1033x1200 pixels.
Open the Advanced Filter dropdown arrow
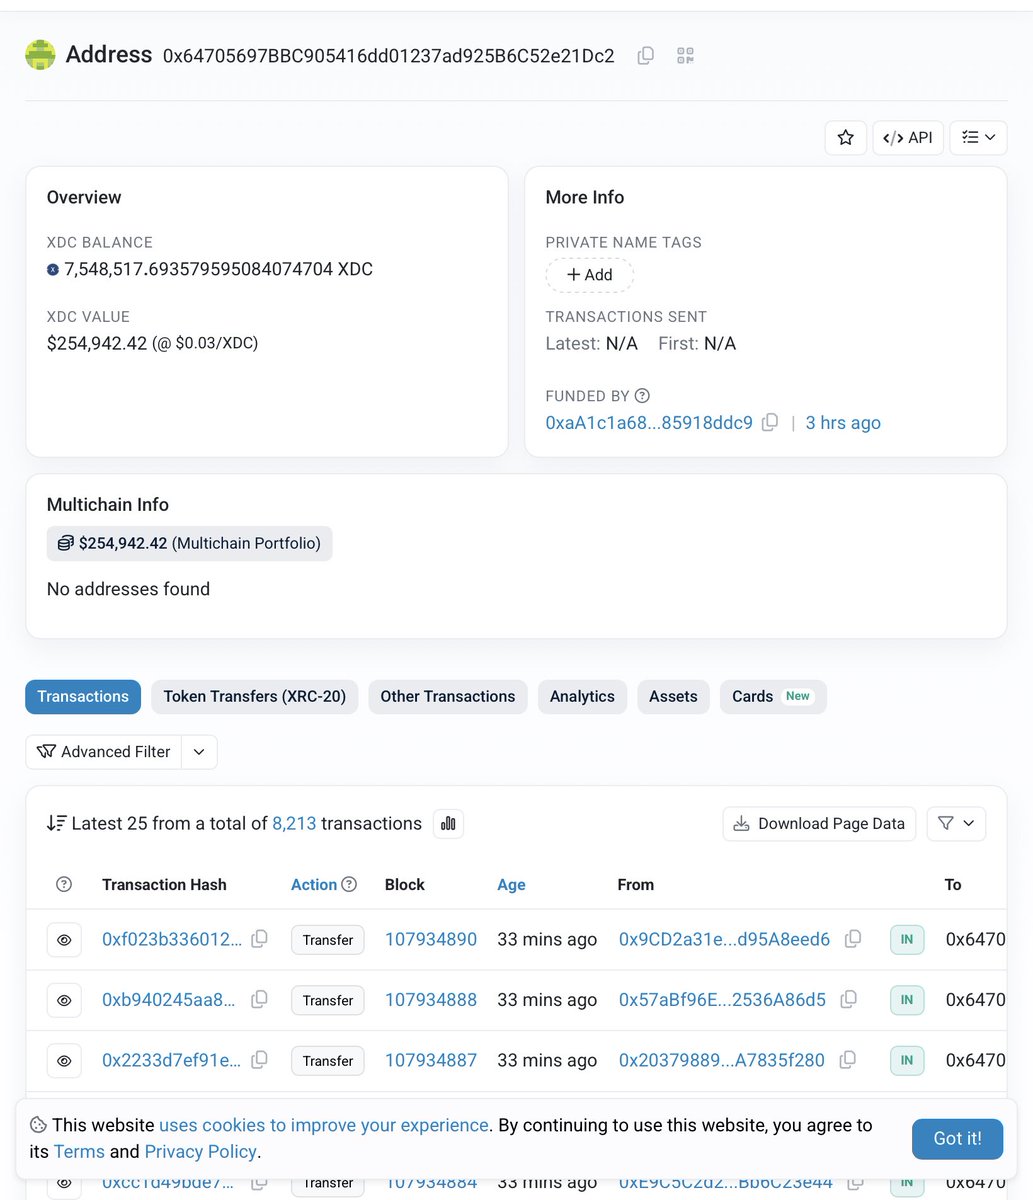tap(199, 752)
